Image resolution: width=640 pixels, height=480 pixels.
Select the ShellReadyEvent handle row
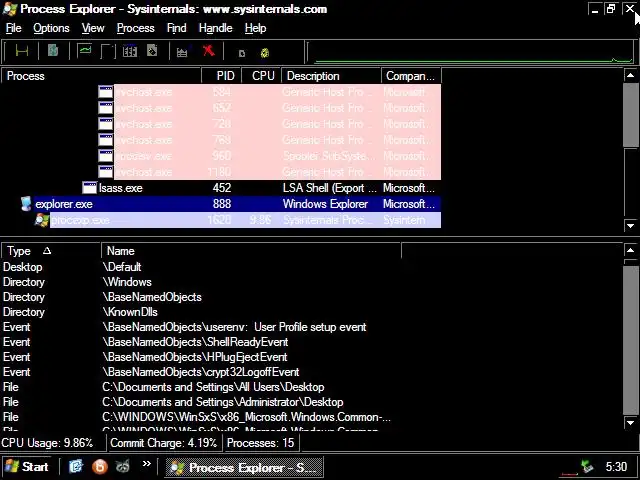(200, 342)
